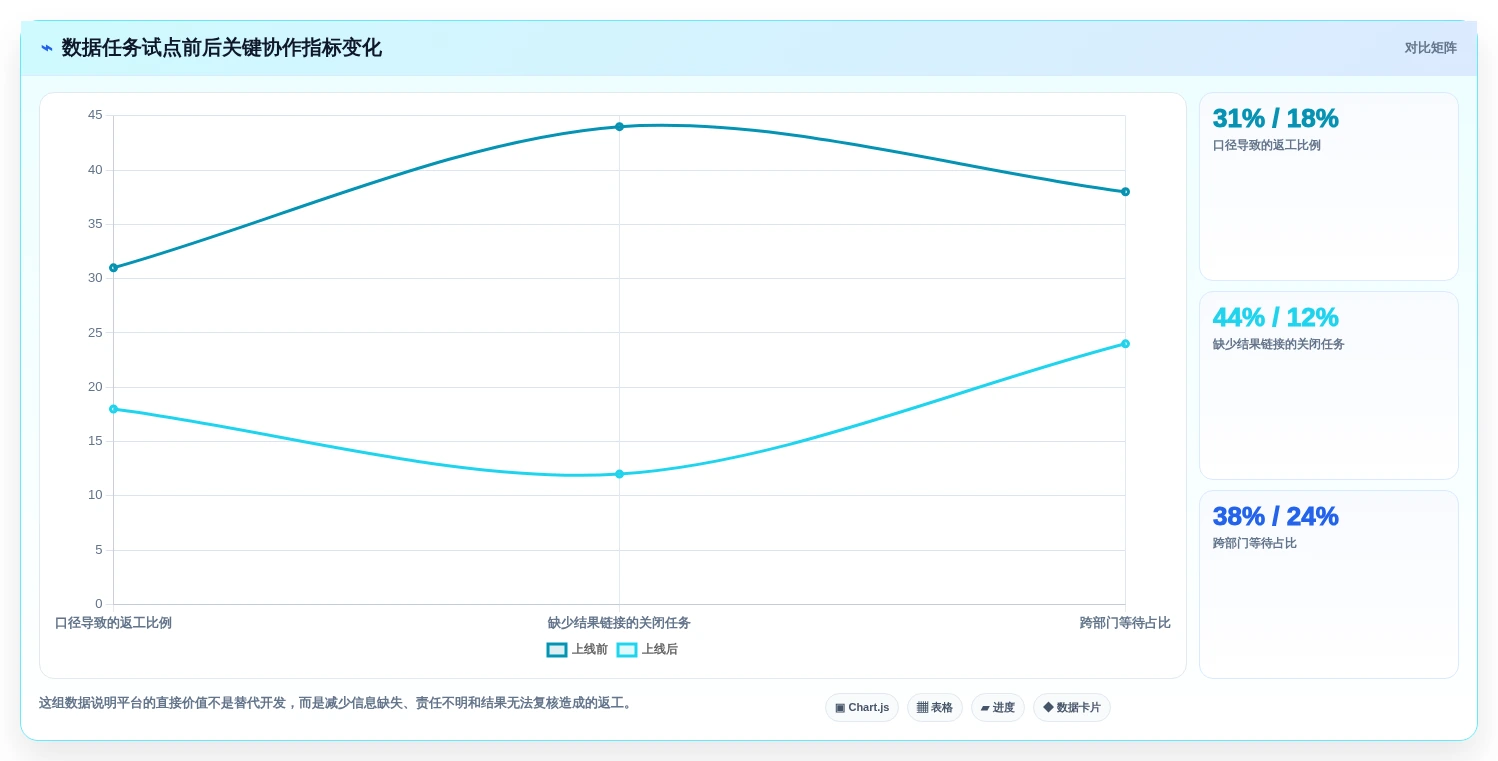The image size is (1498, 761).
Task: Click the y-axis tick label 40
Action: point(95,170)
